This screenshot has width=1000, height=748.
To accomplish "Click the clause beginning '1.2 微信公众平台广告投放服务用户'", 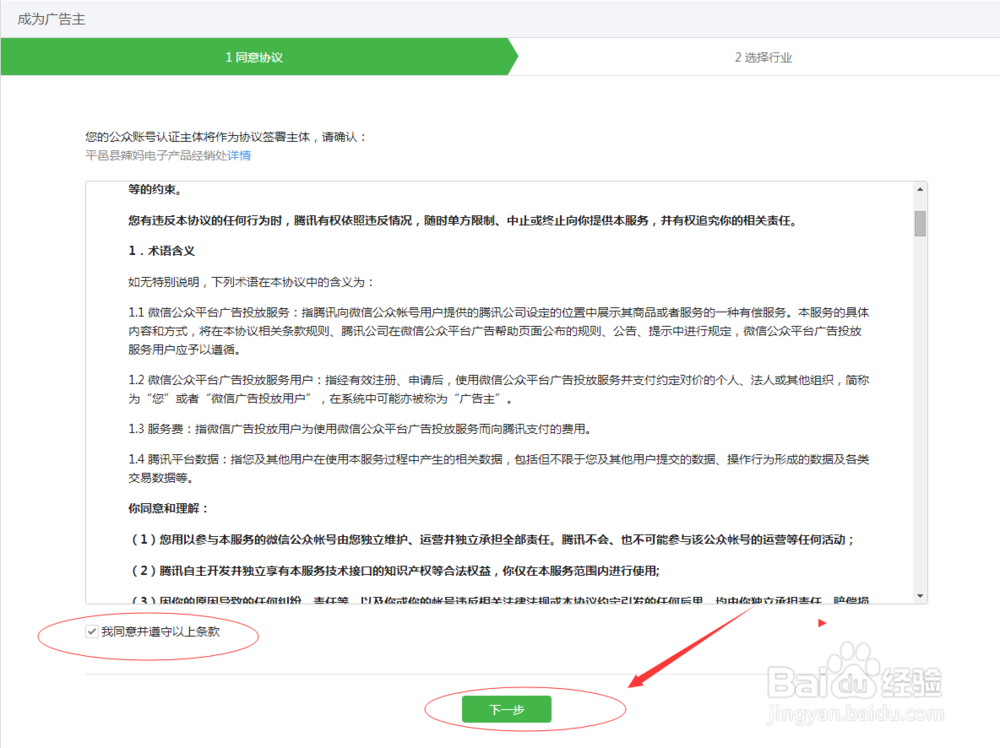I will [499, 389].
